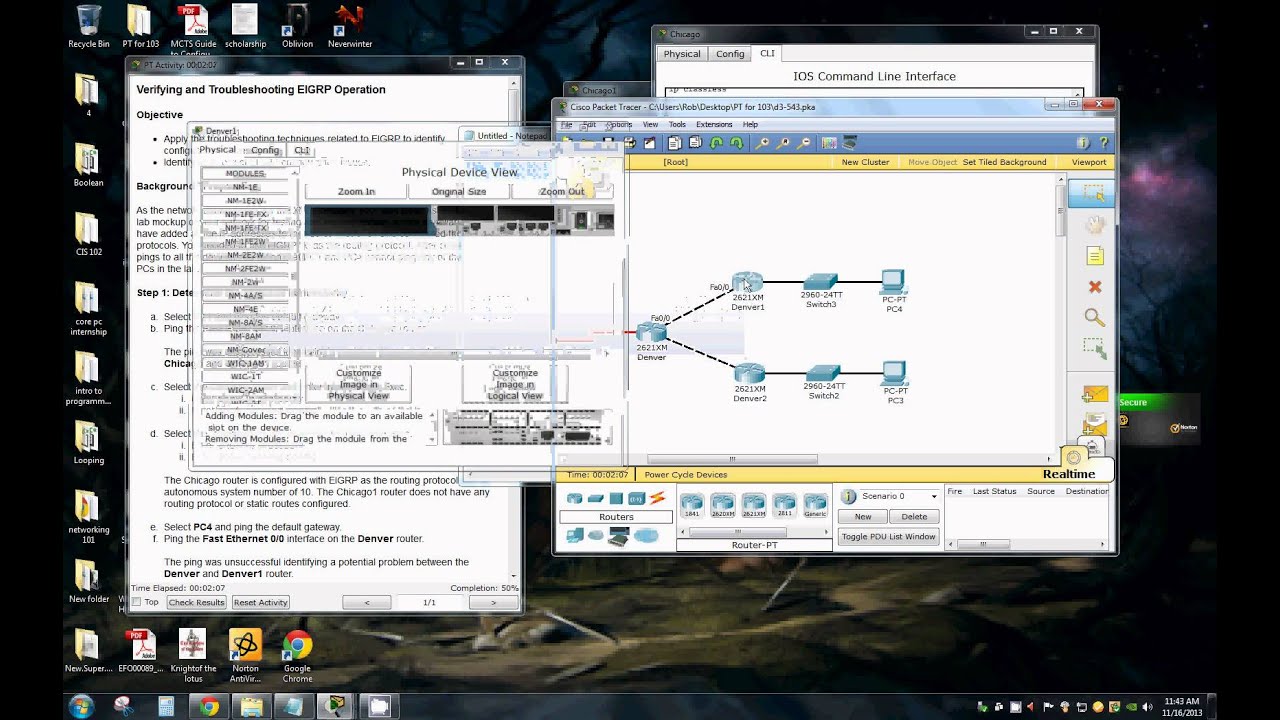Open the View menu in Packet Tracer
Image resolution: width=1280 pixels, height=720 pixels.
(650, 125)
